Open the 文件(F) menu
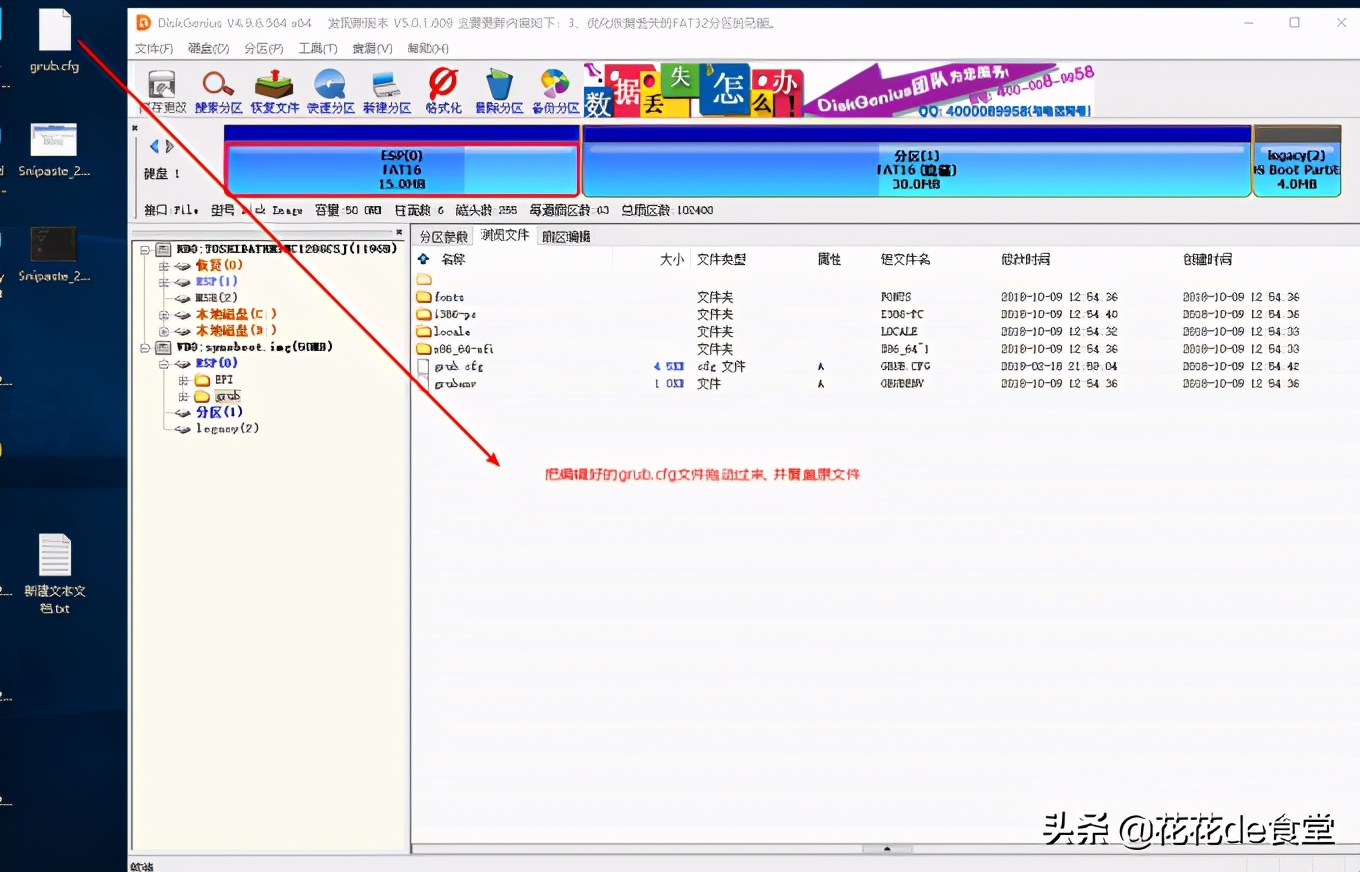Image resolution: width=1360 pixels, height=872 pixels. (x=154, y=48)
